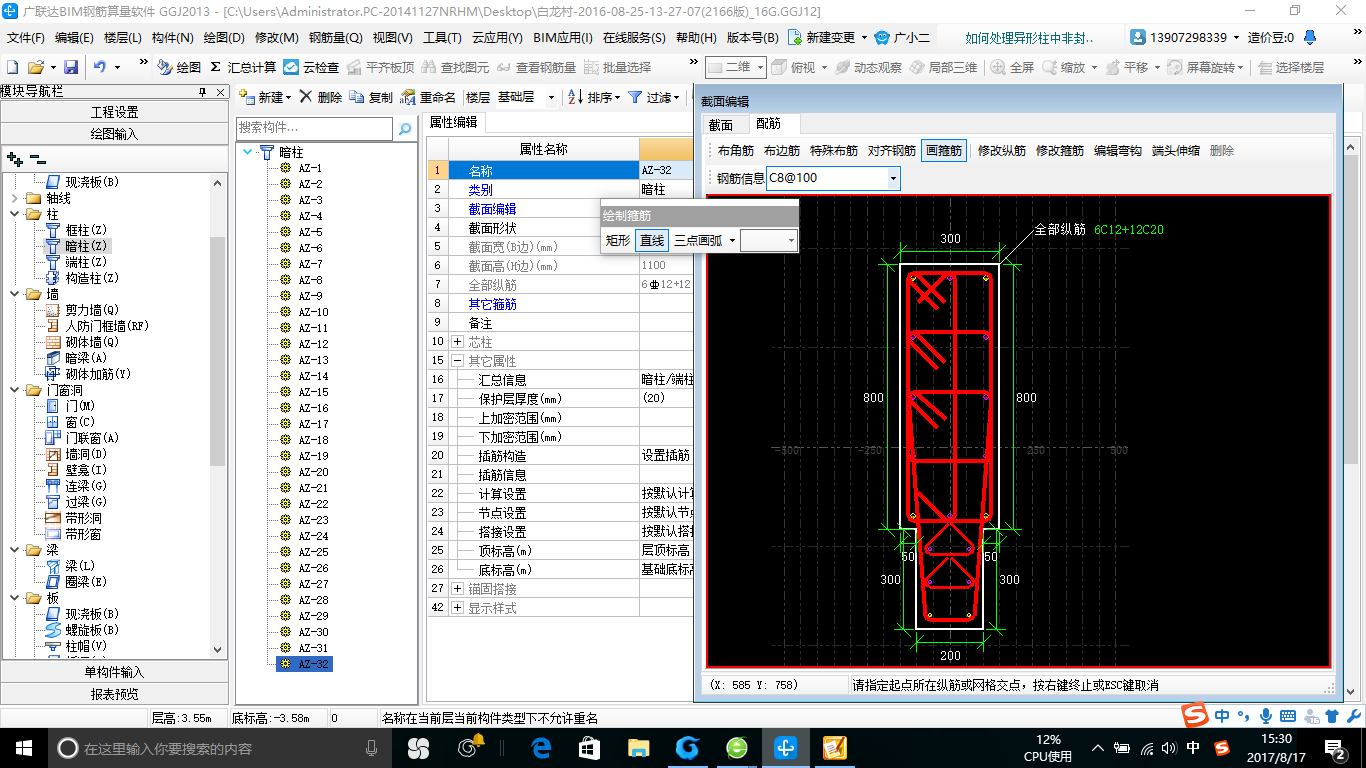Switch to 截面 tab
1366x768 pixels.
[721, 124]
